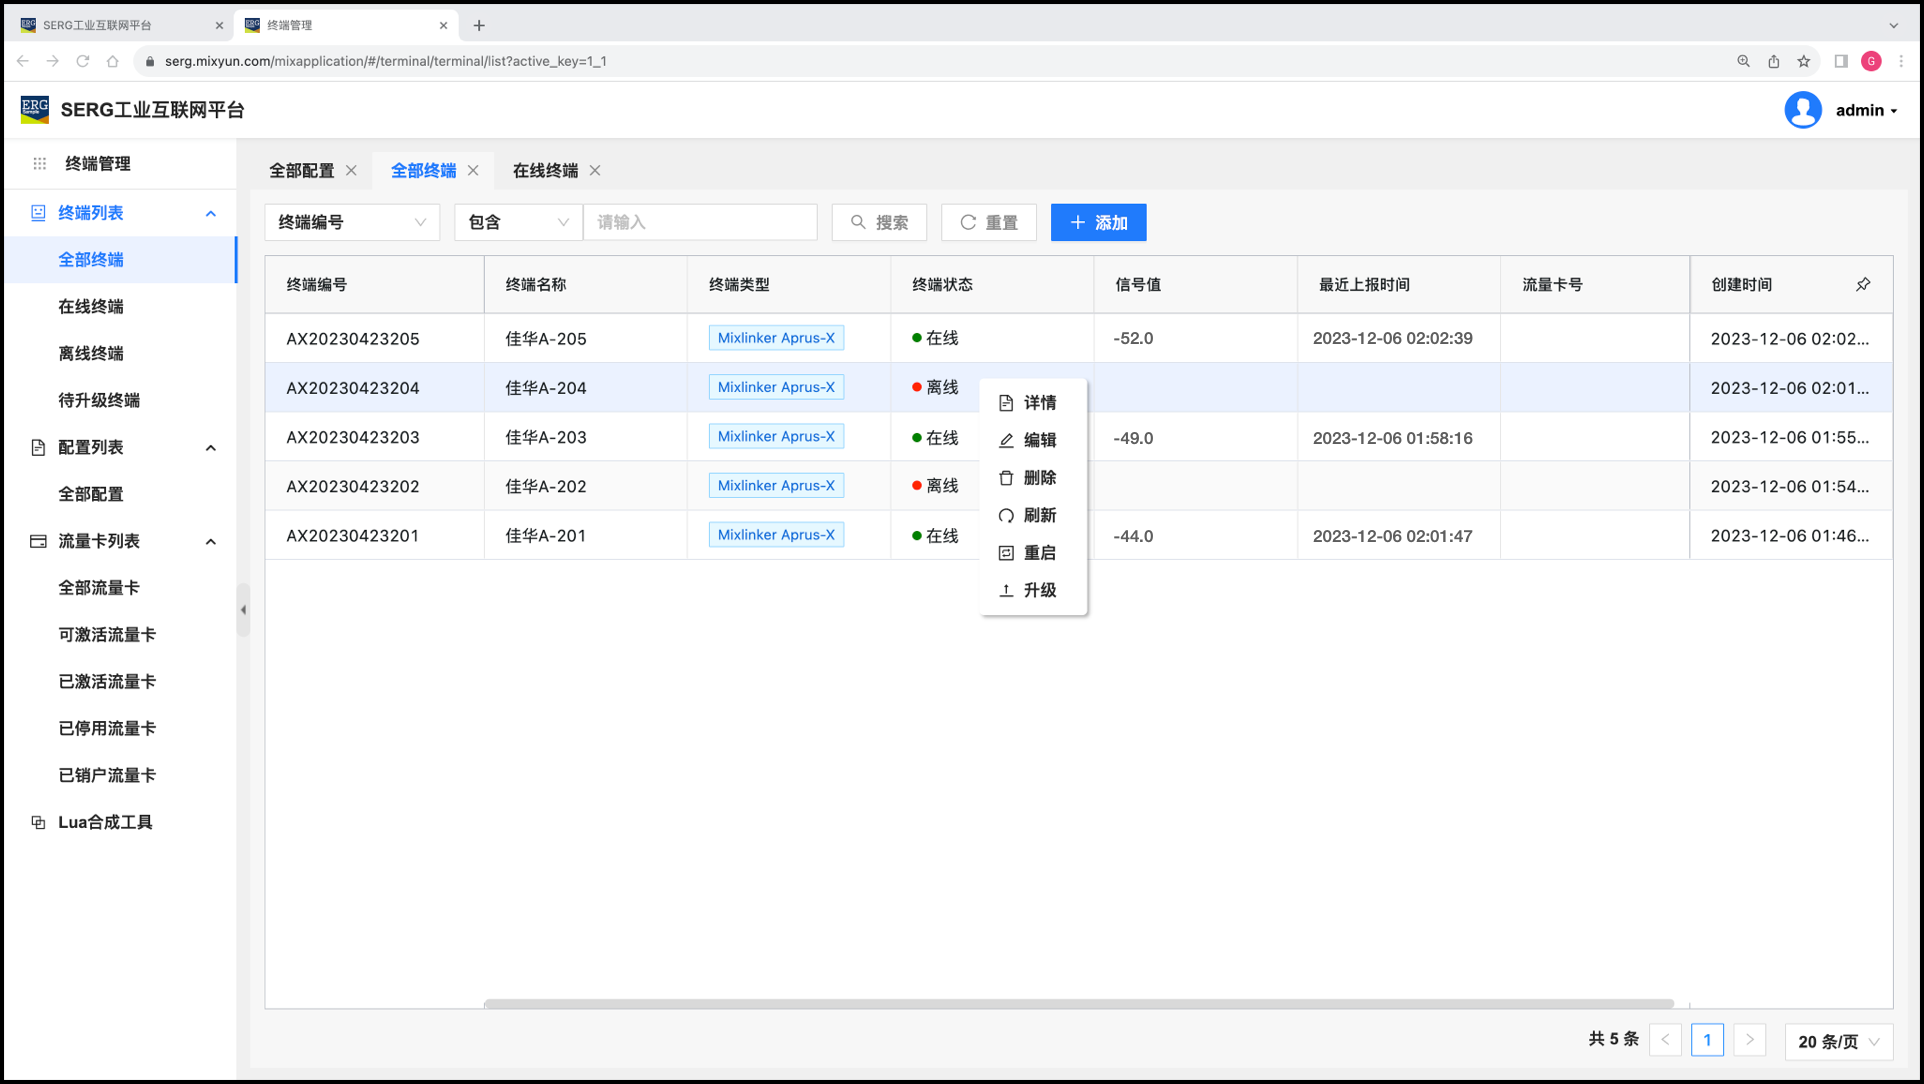Click the sidebar collapse arrow handle
The image size is (1924, 1084).
click(243, 610)
